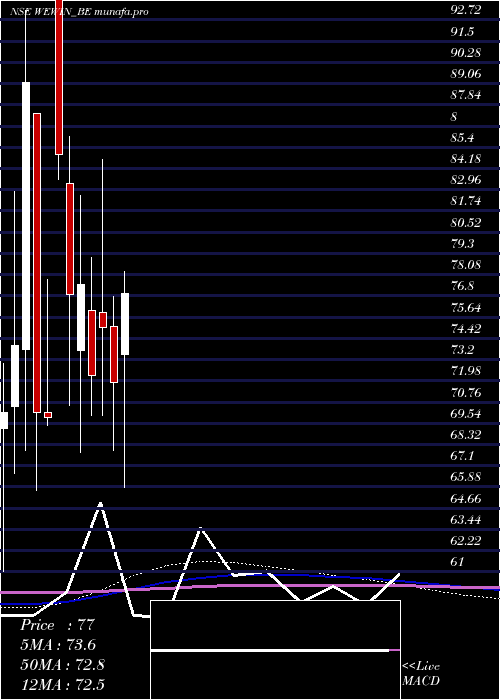
Task: Select the 69.54 price axis label
Action: tap(466, 414)
